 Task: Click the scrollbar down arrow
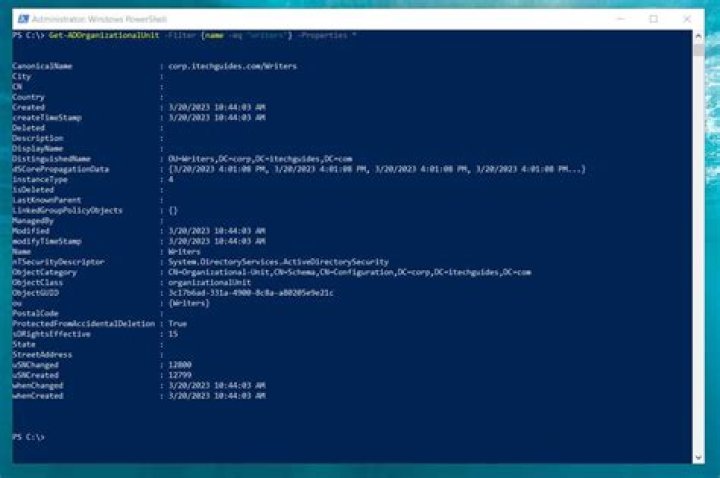tap(698, 457)
